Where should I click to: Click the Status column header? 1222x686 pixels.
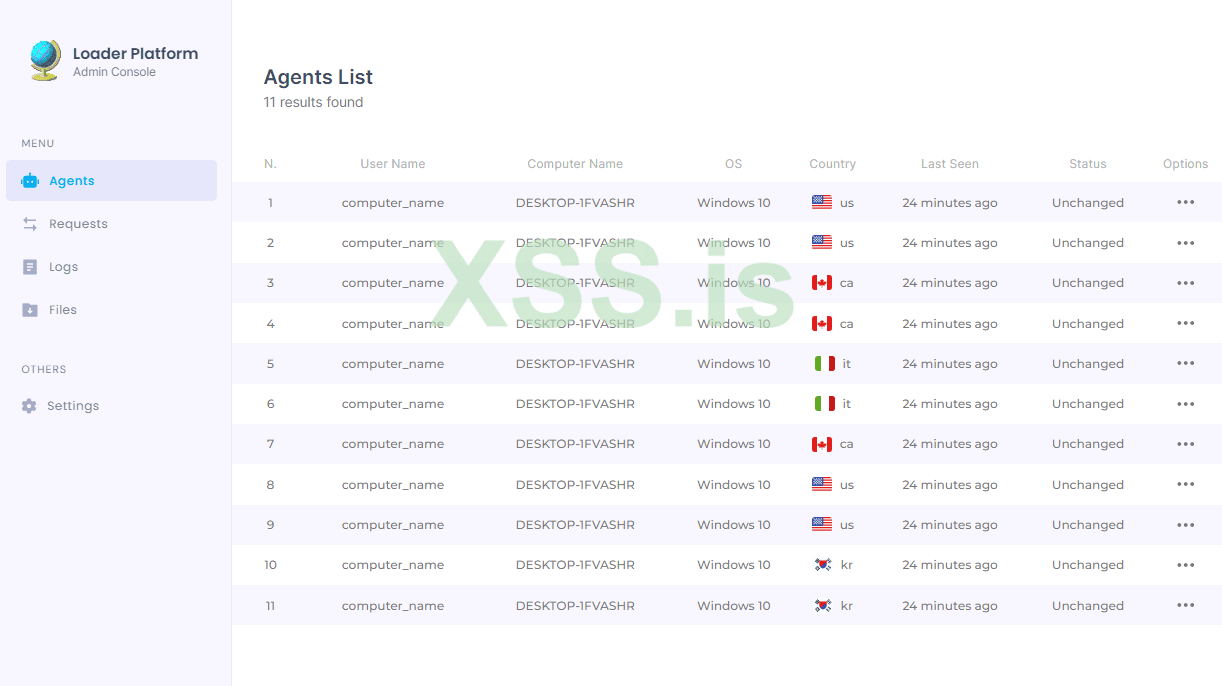[1088, 164]
